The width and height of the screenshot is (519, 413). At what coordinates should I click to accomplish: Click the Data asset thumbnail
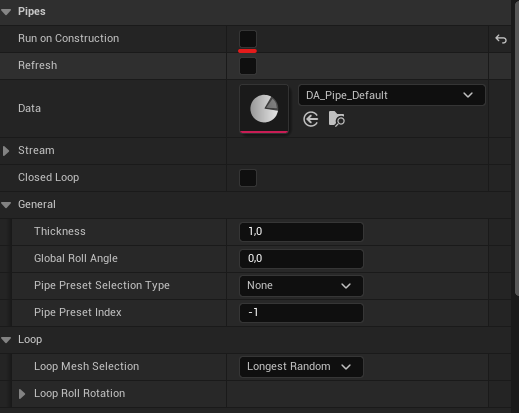tap(264, 109)
